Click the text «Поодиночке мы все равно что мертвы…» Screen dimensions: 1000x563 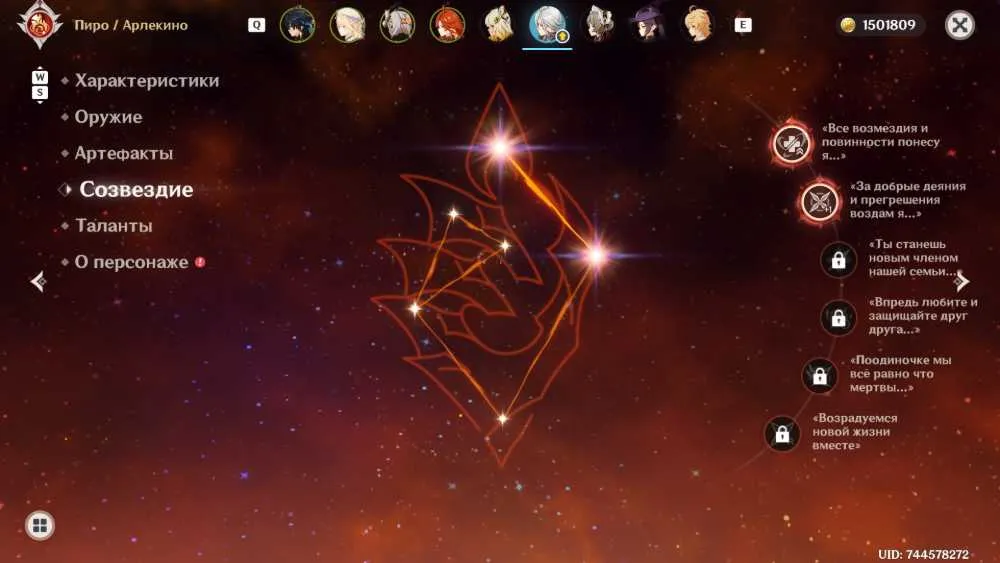(x=900, y=374)
